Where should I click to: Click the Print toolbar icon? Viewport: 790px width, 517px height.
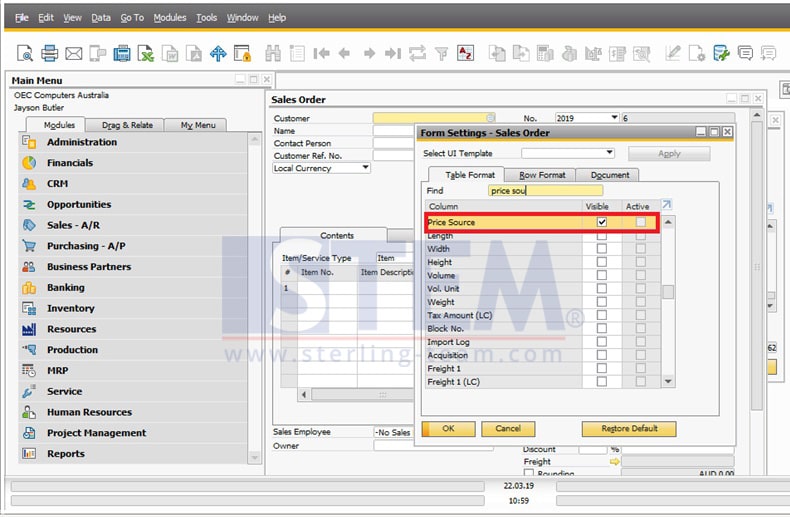[49, 53]
